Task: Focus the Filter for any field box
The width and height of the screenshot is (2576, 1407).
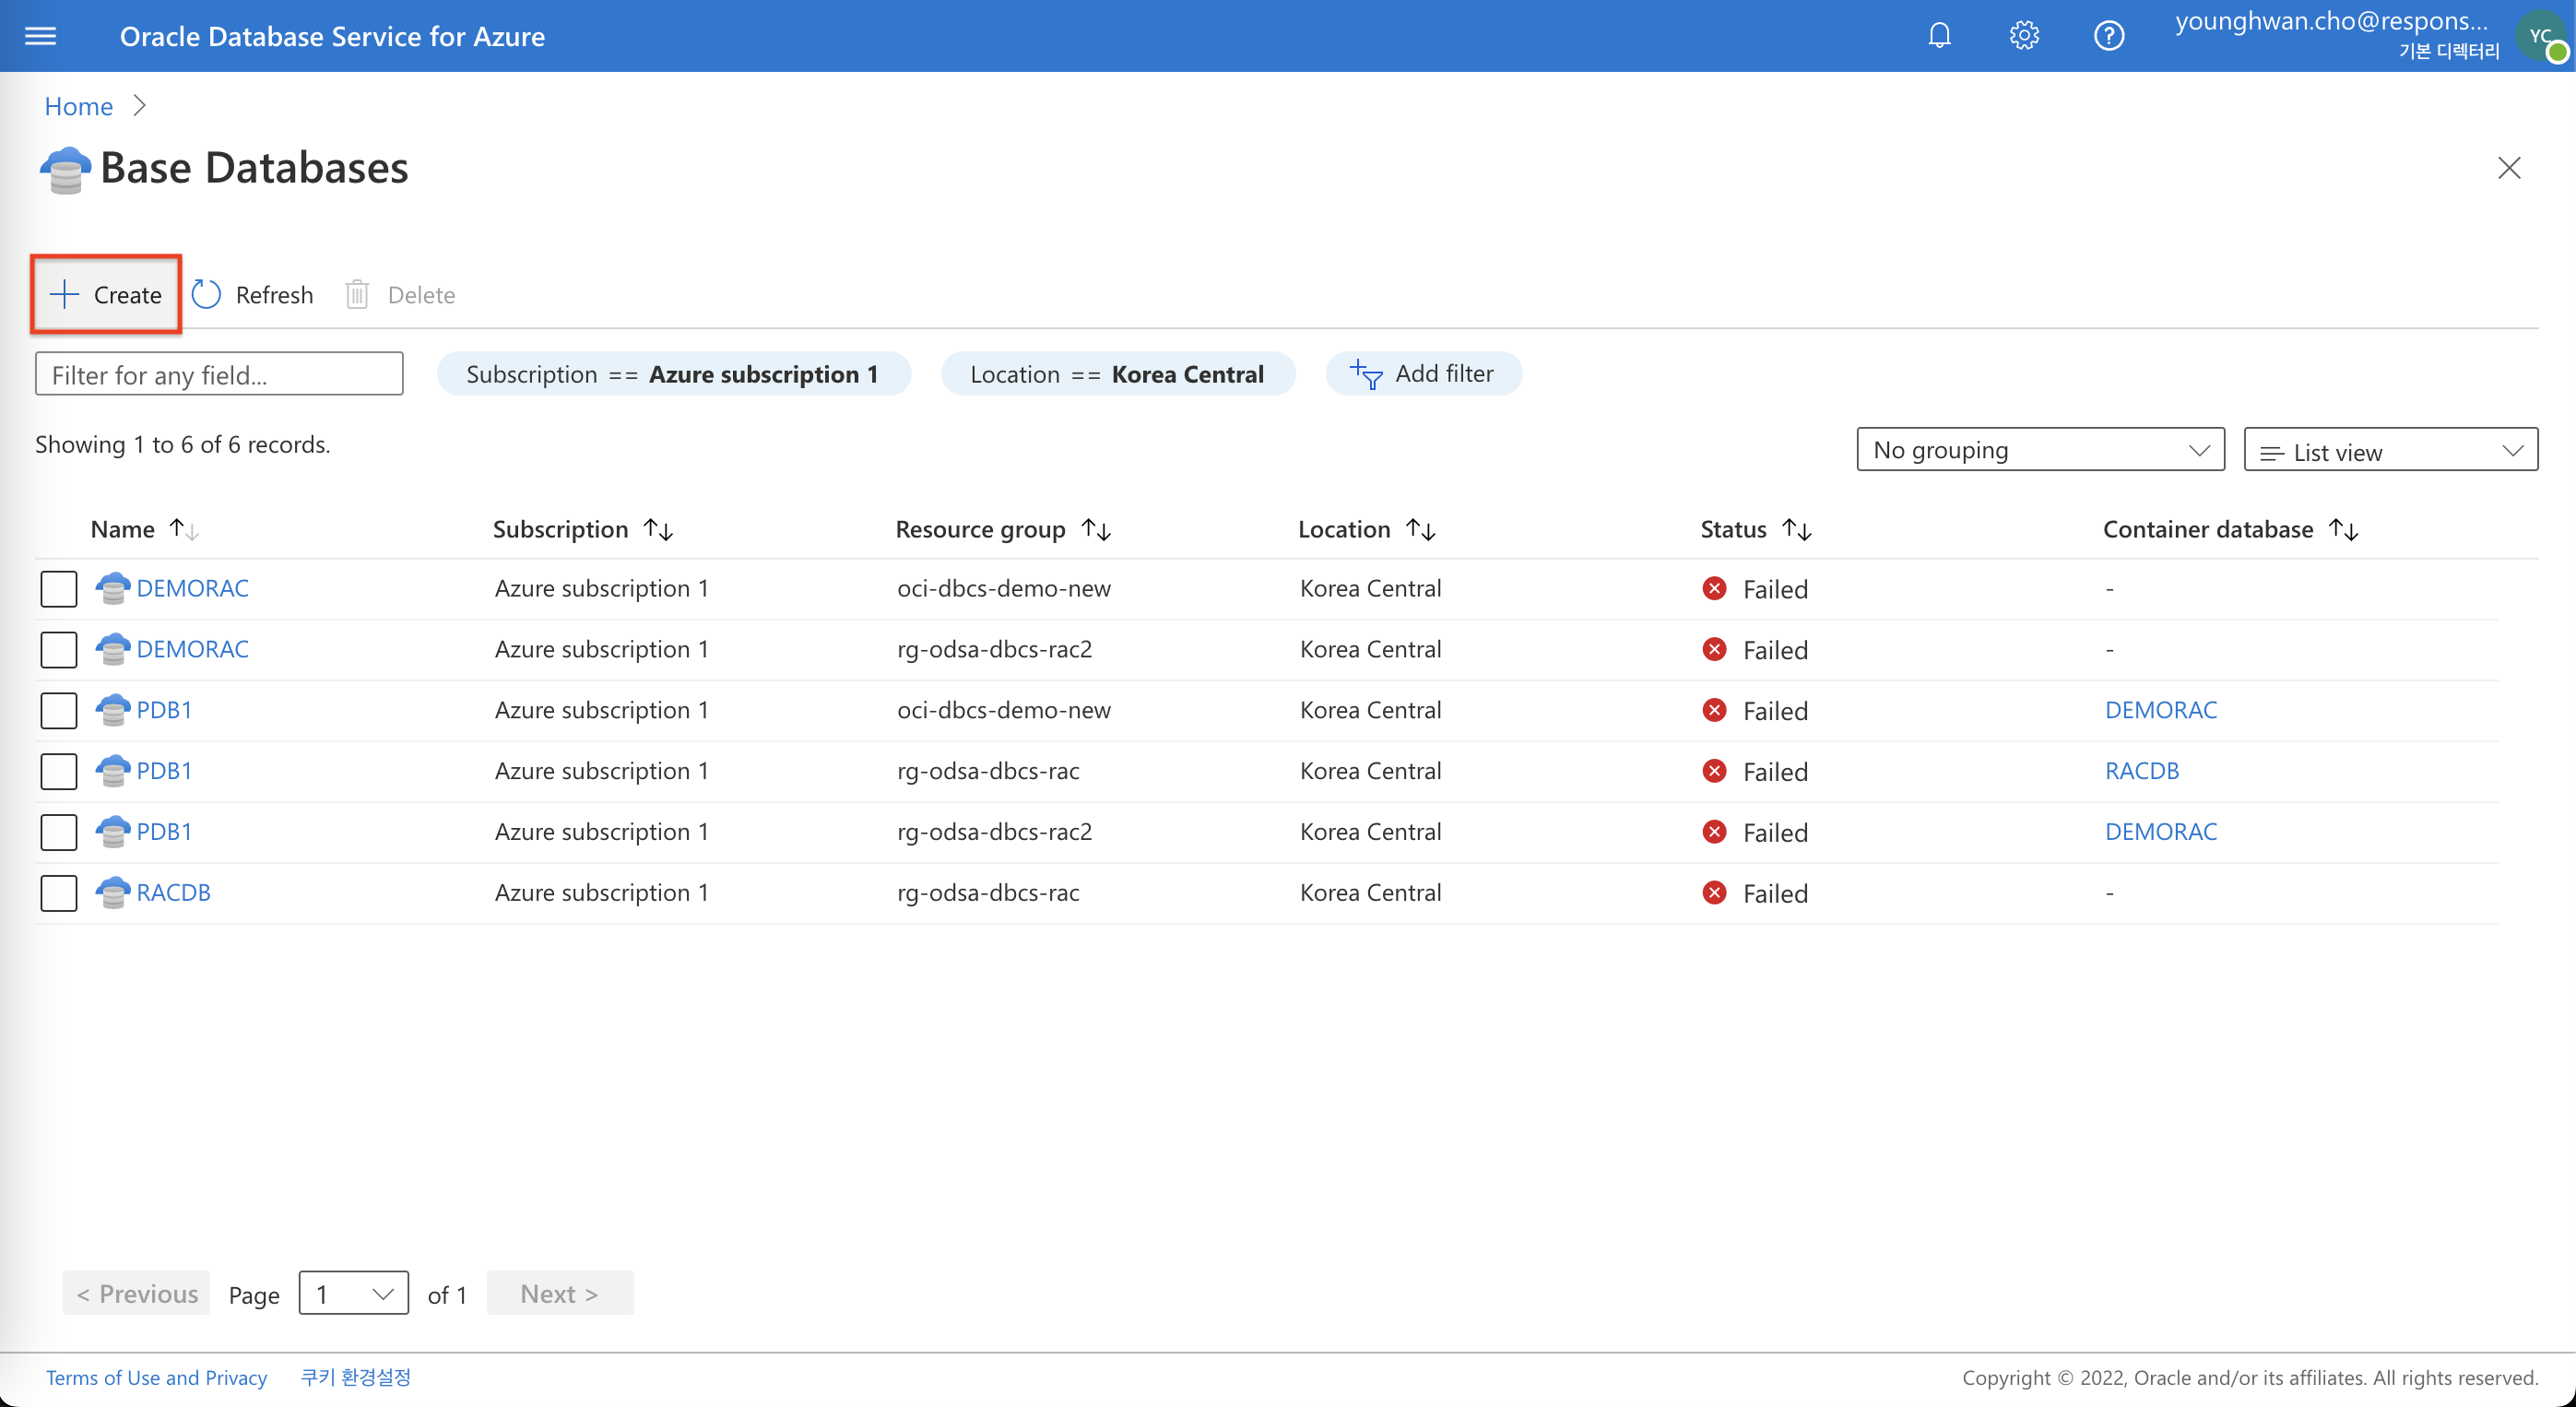Action: tap(219, 374)
